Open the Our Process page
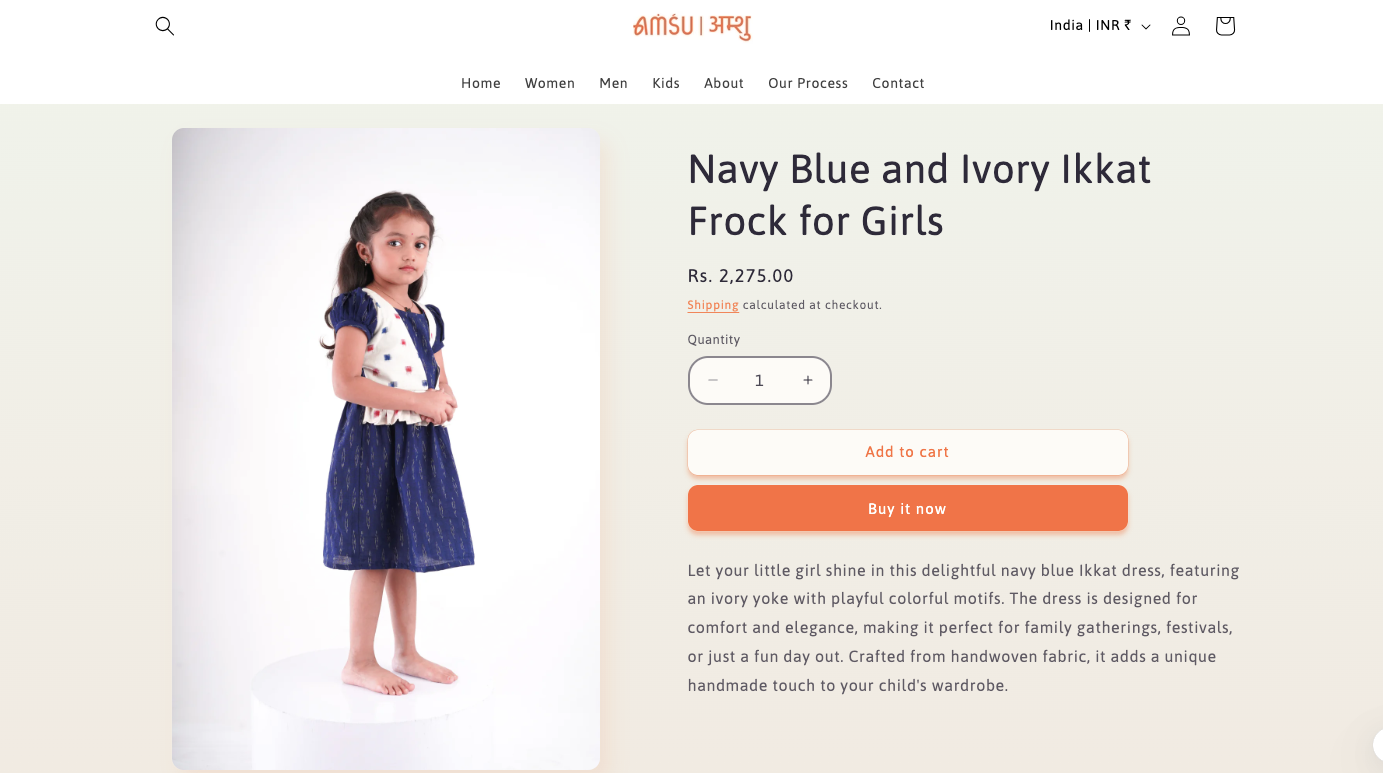 (808, 83)
